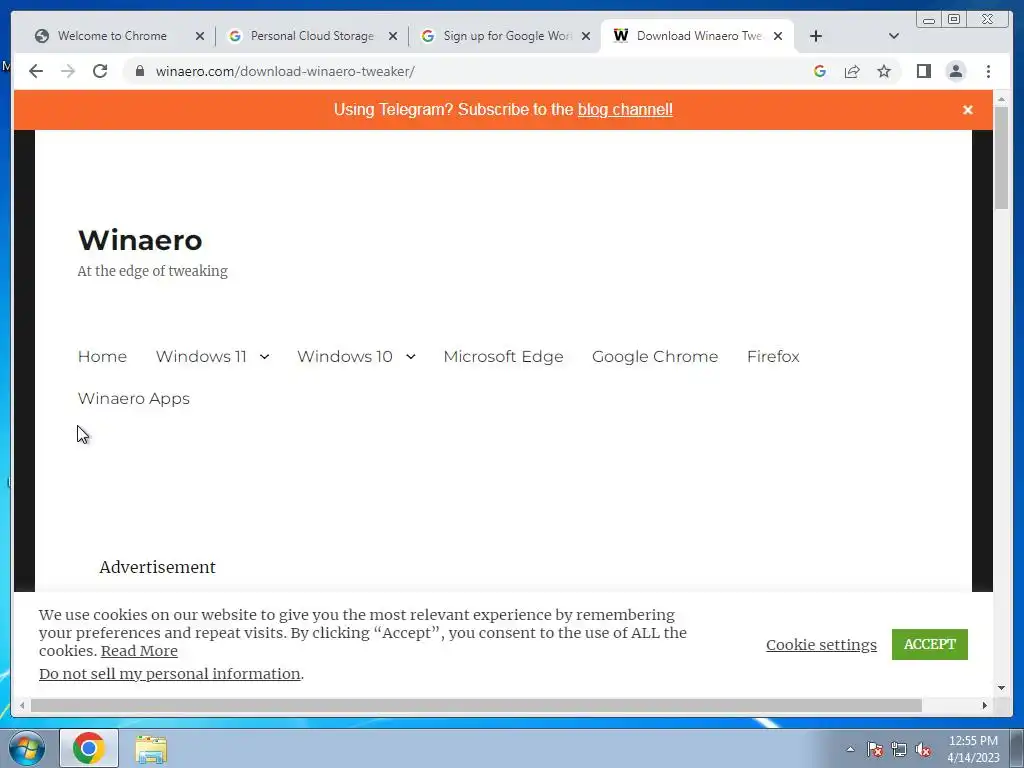Click the Google icon in address bar
Viewport: 1024px width, 768px height.
pyautogui.click(x=820, y=71)
